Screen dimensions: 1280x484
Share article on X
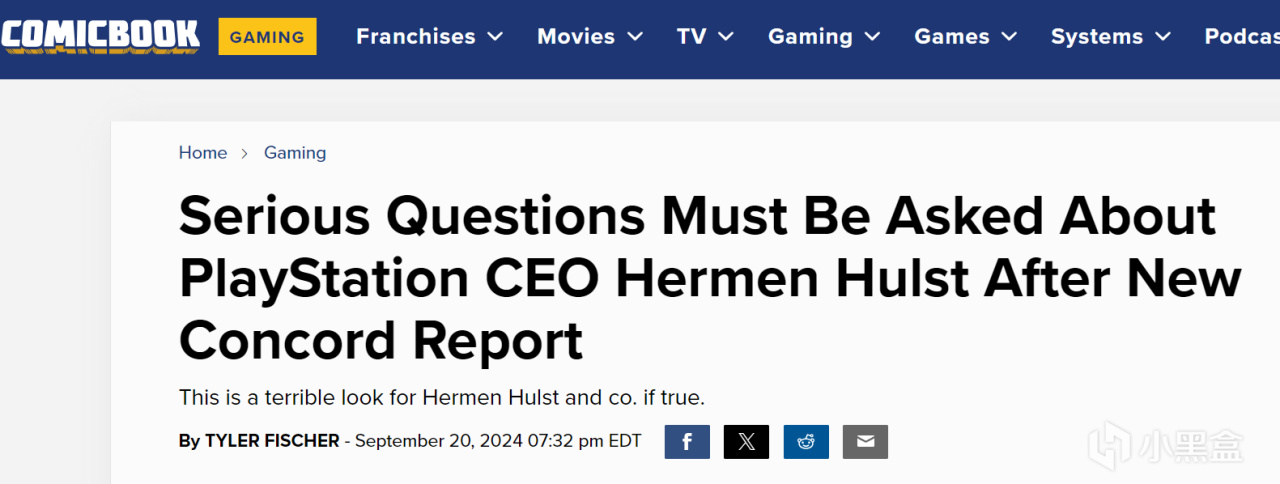[x=746, y=442]
